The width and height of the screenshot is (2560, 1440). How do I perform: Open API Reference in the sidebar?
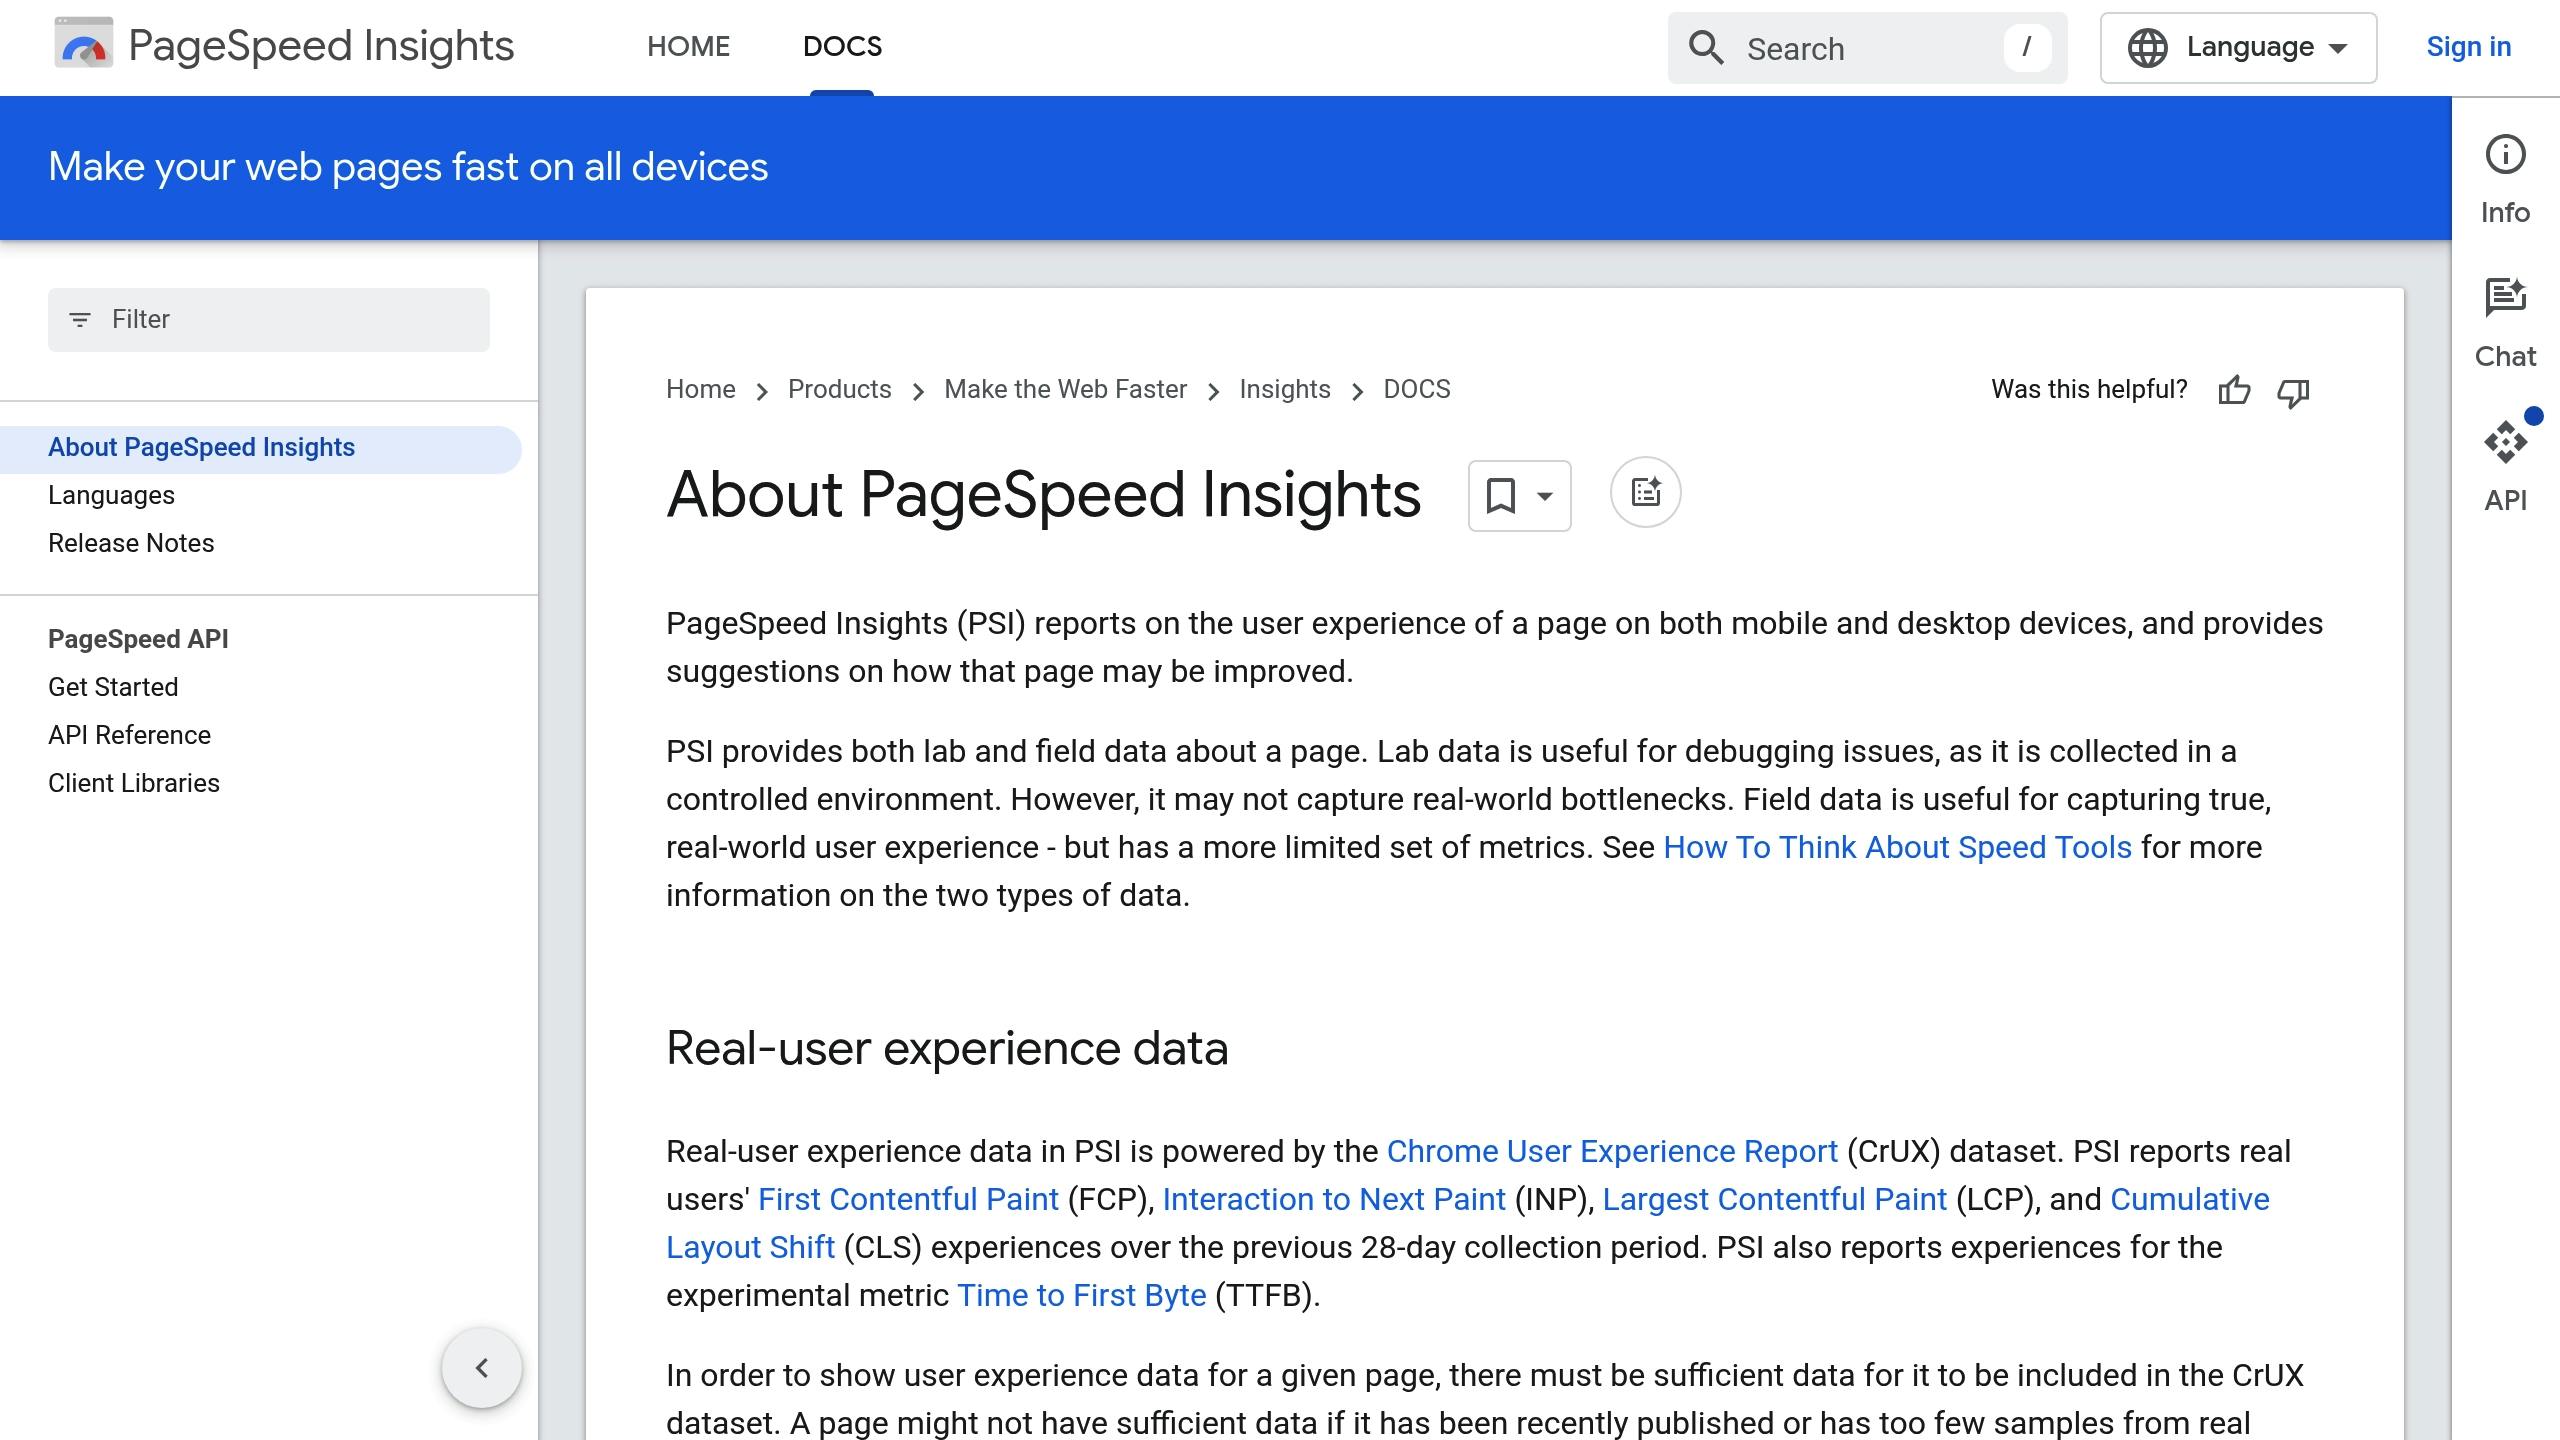129,736
